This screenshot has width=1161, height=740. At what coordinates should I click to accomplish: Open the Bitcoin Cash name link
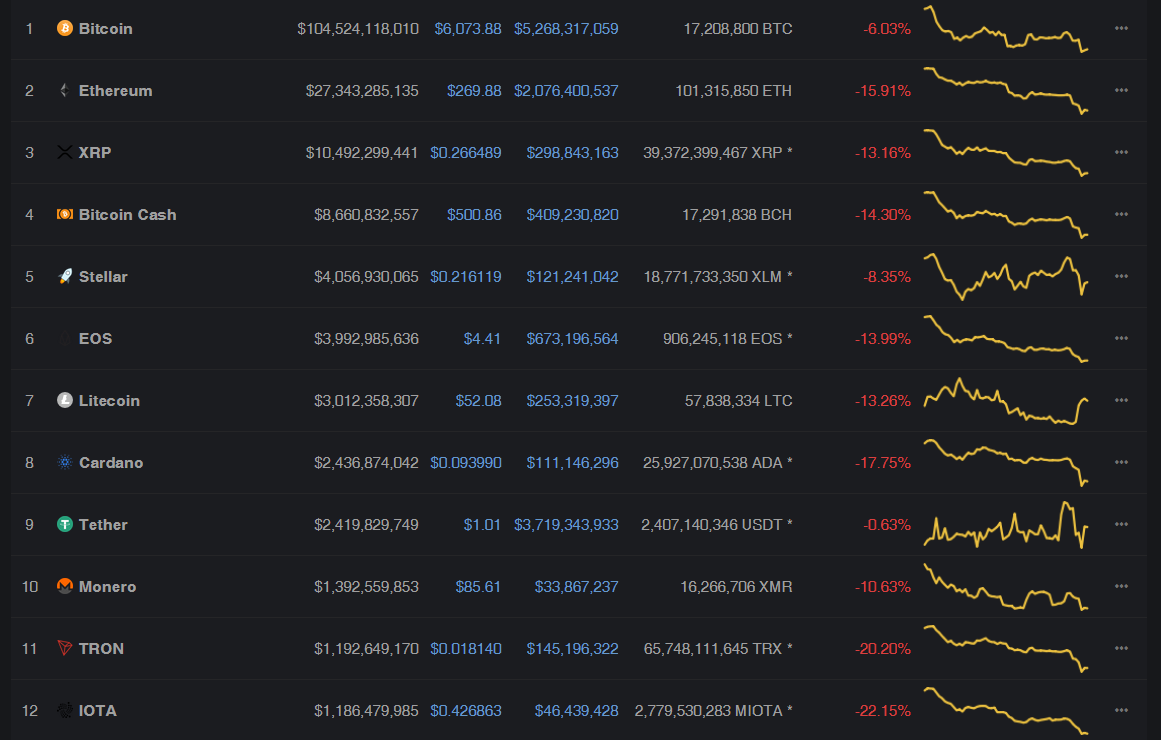[x=127, y=214]
